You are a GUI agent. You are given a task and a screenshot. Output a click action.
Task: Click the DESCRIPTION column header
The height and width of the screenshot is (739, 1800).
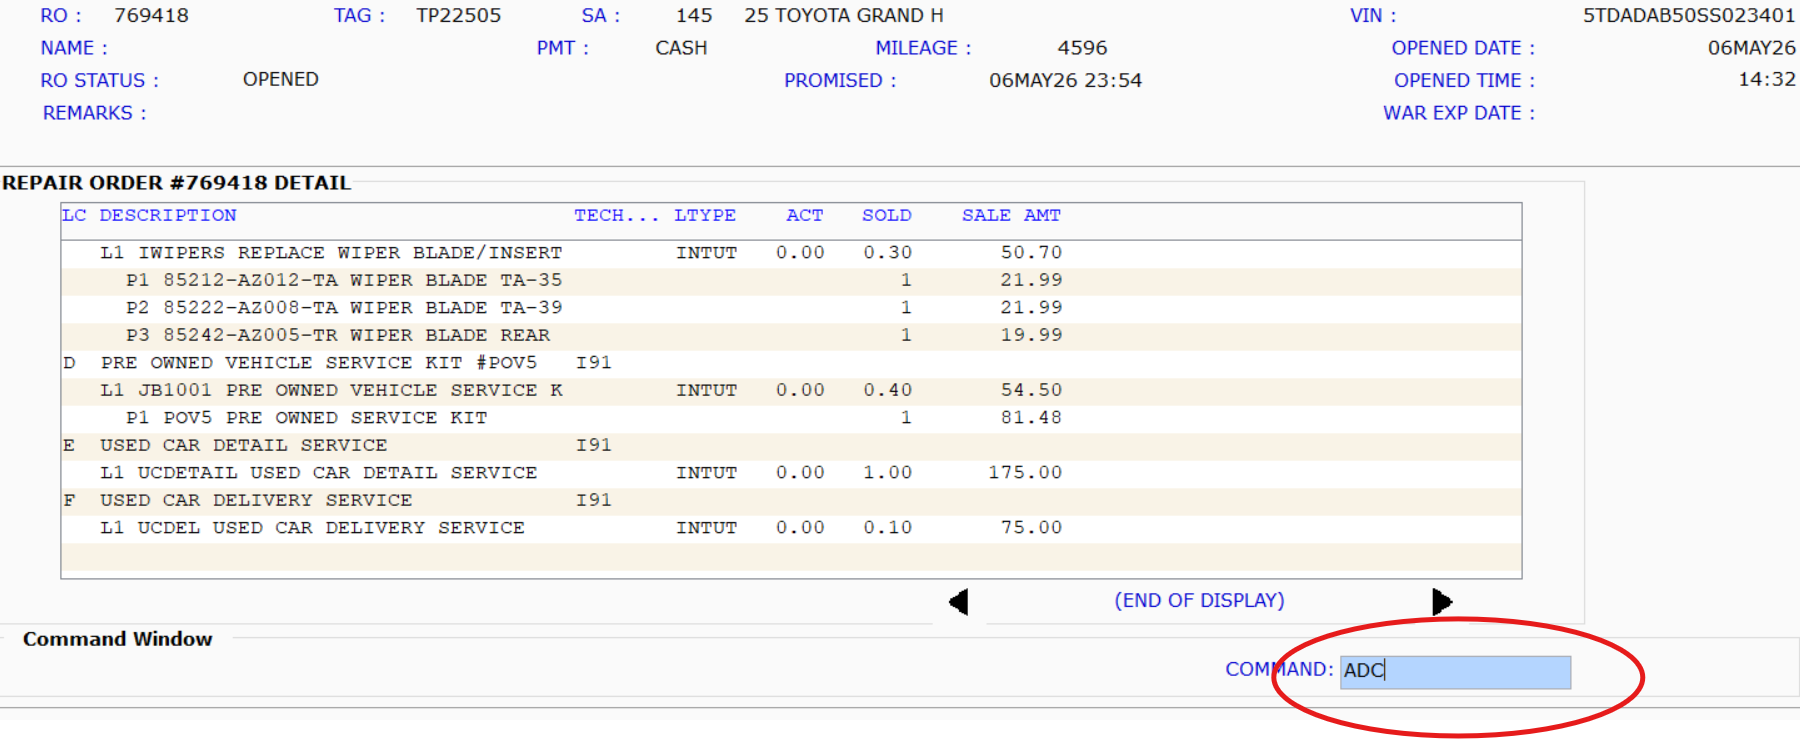tap(168, 216)
